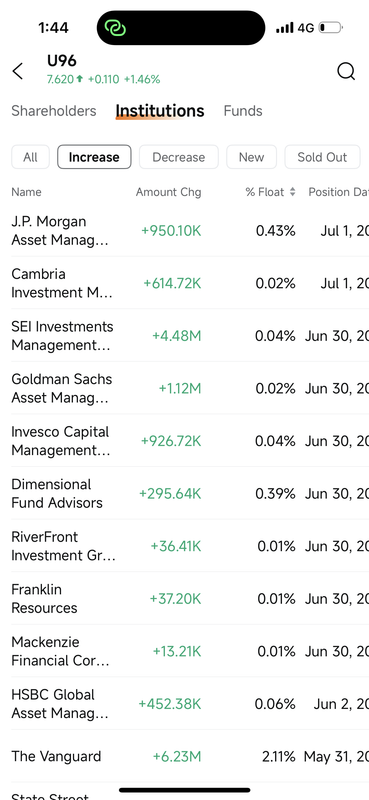Tap the Amount Chg column header
The height and width of the screenshot is (800, 369).
[168, 192]
